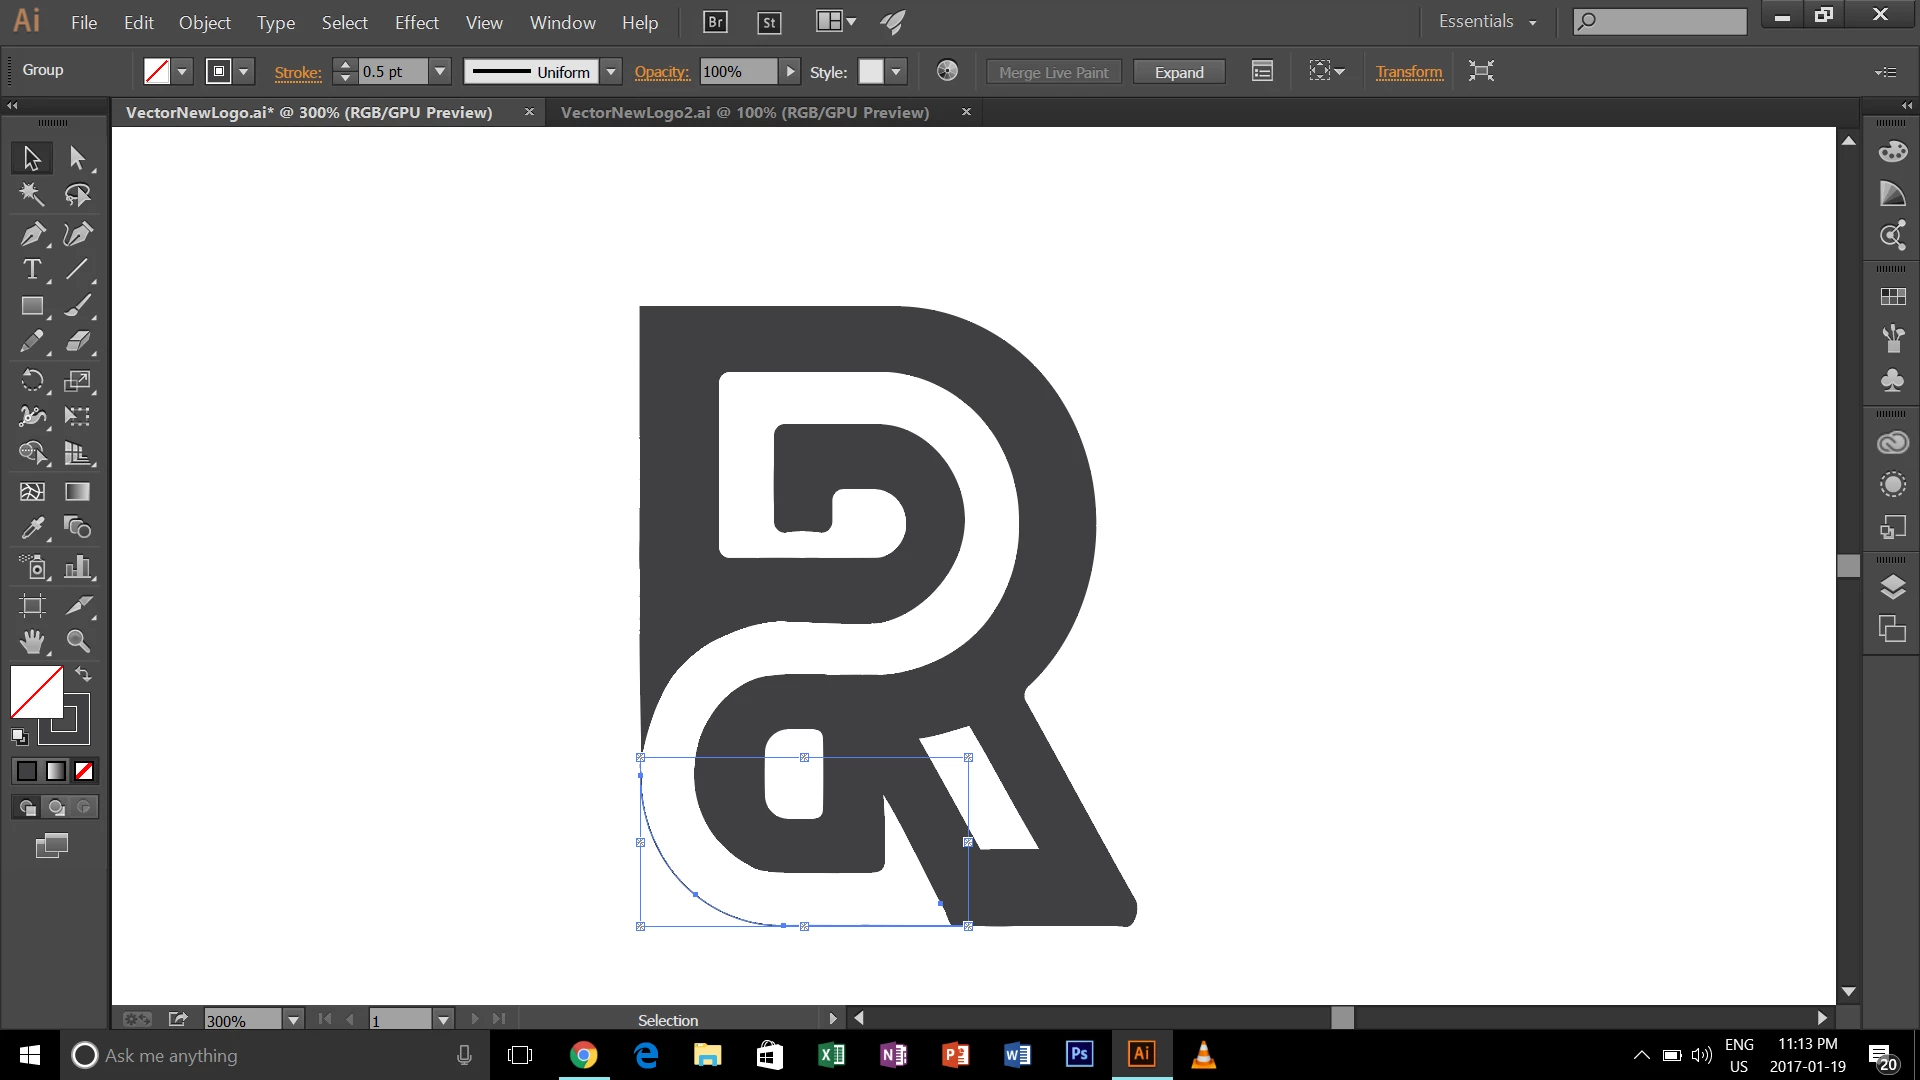
Task: Open the stroke weight dropdown
Action: click(440, 71)
